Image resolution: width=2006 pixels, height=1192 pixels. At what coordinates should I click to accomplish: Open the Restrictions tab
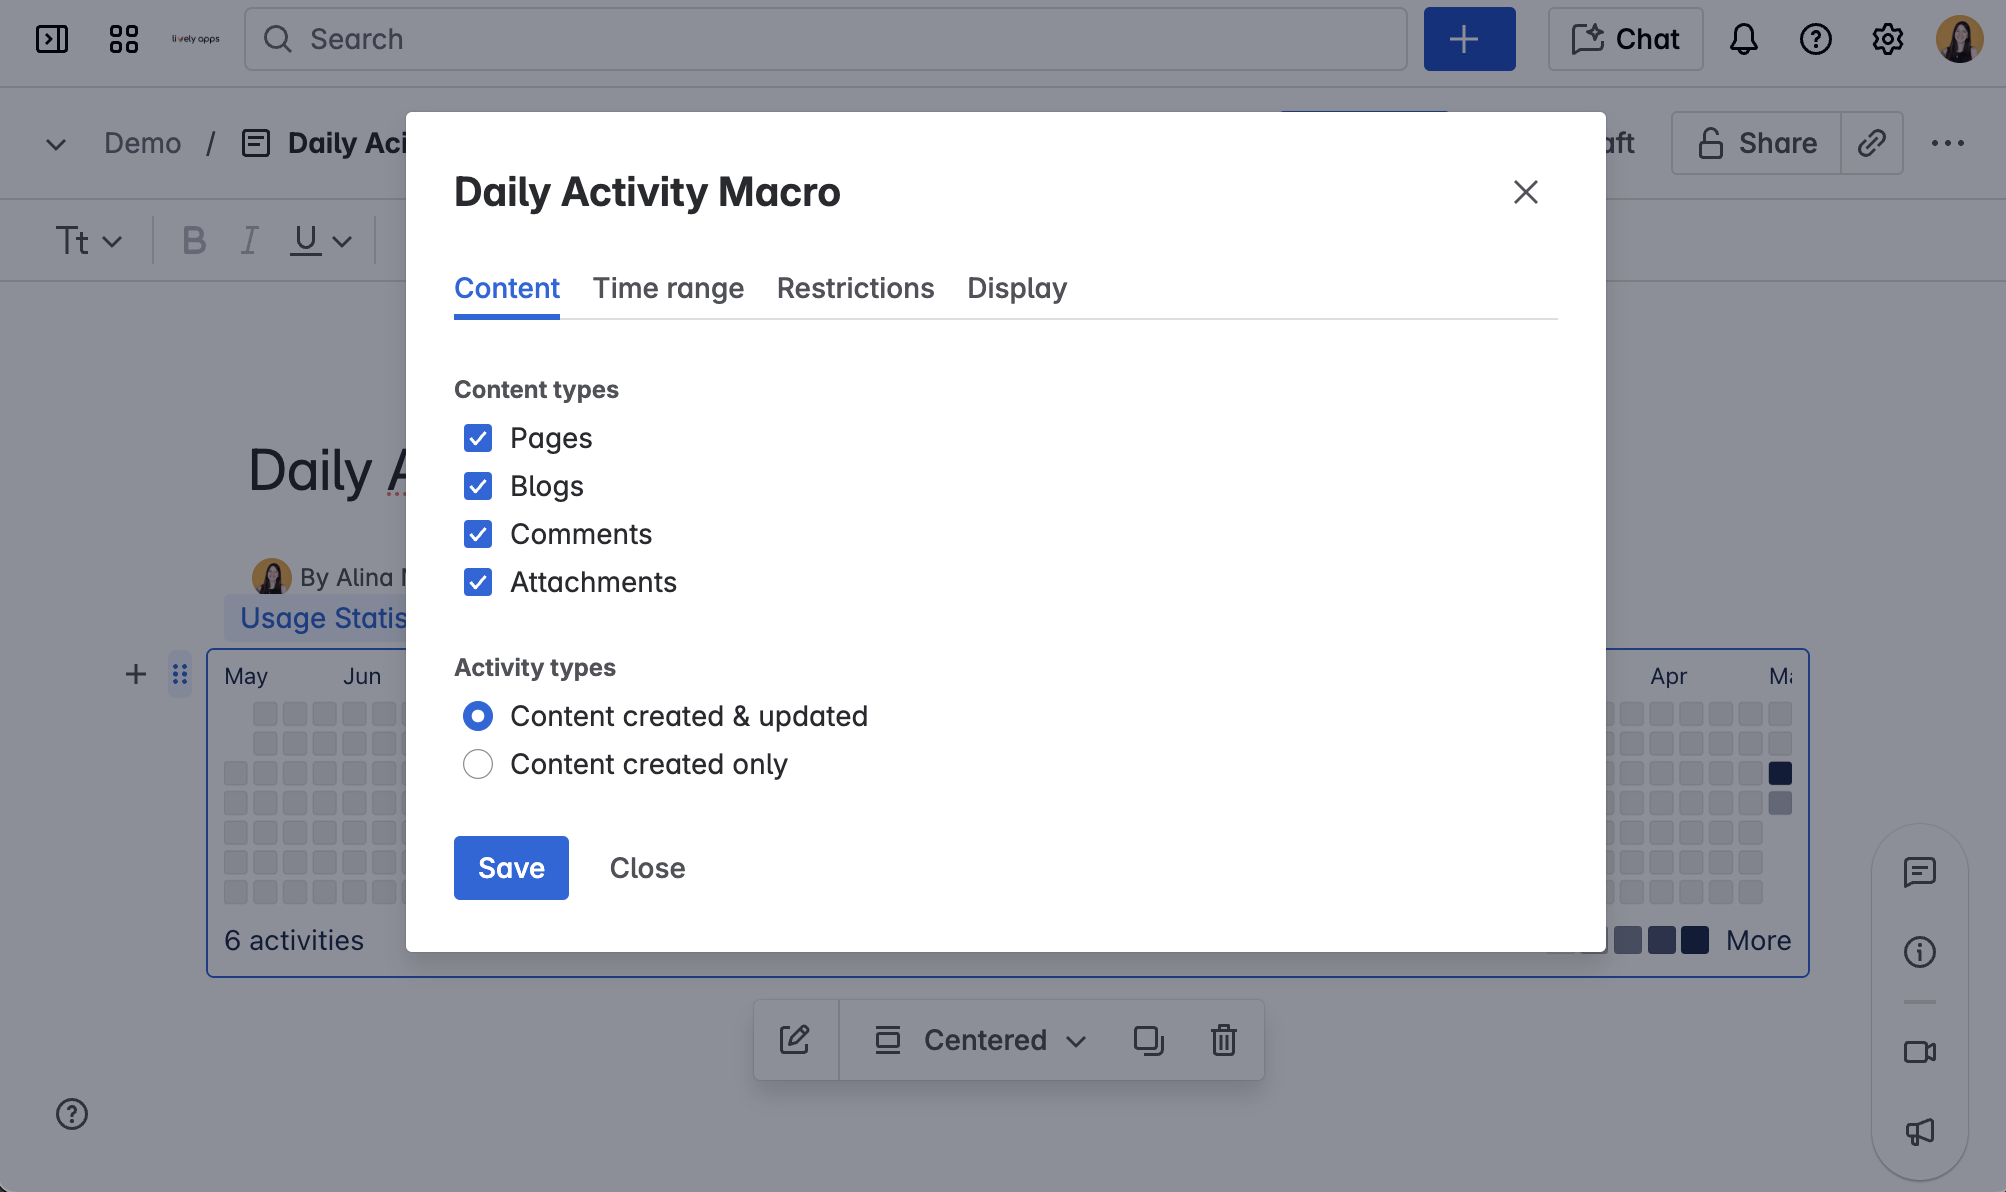[x=855, y=288]
